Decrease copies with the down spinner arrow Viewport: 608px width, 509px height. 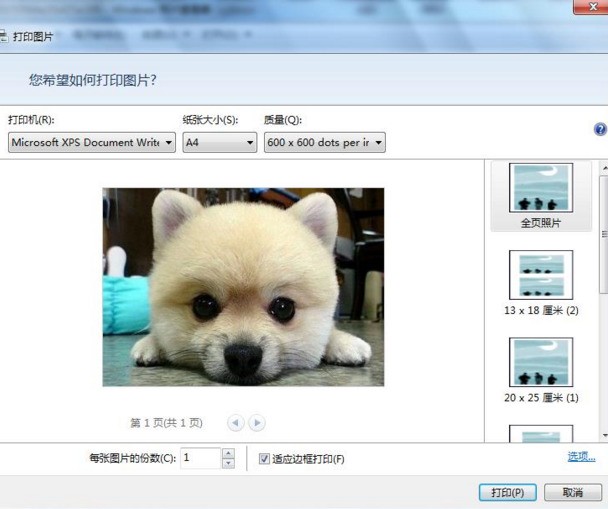coord(228,464)
